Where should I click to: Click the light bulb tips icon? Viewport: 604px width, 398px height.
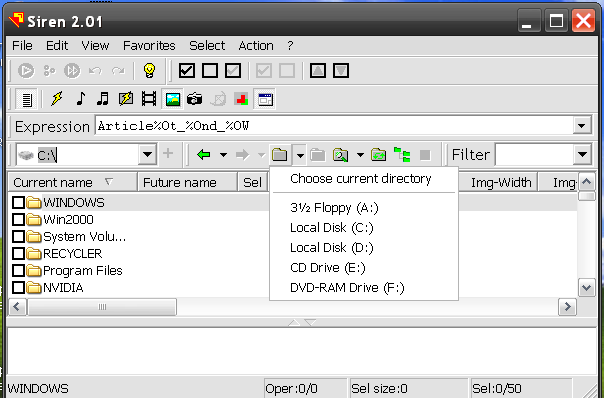coord(149,71)
